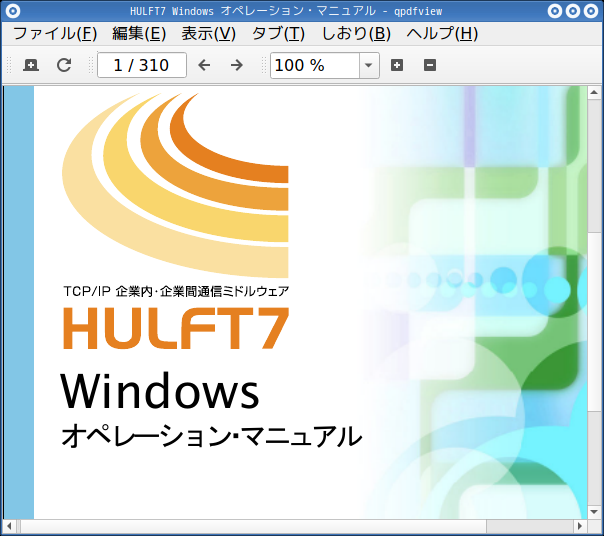Open the しおり(B) menu
Viewport: 604px width, 536px height.
[356, 34]
